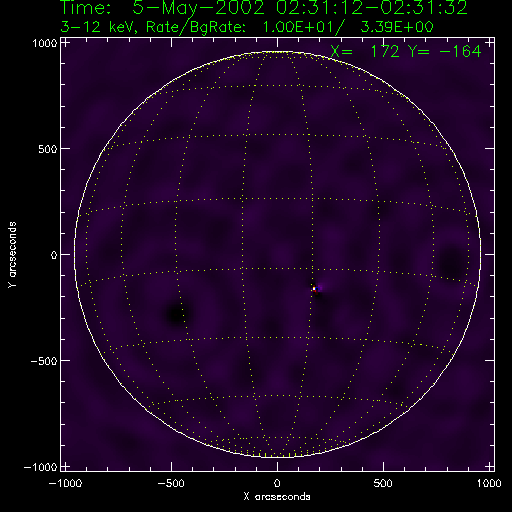Click the 0 tick label on X axis
Viewport: 512px width, 512px height.
277,483
